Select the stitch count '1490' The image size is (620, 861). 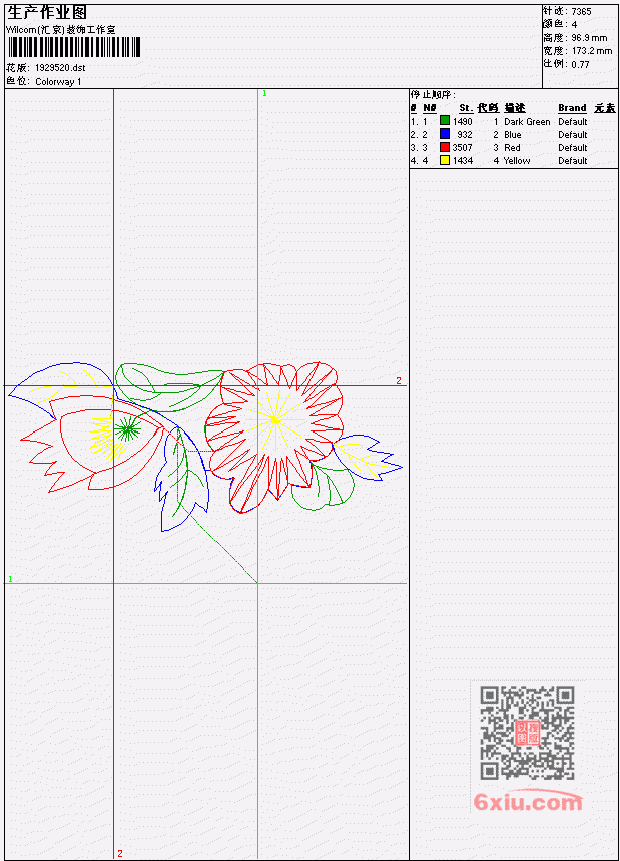[x=462, y=121]
